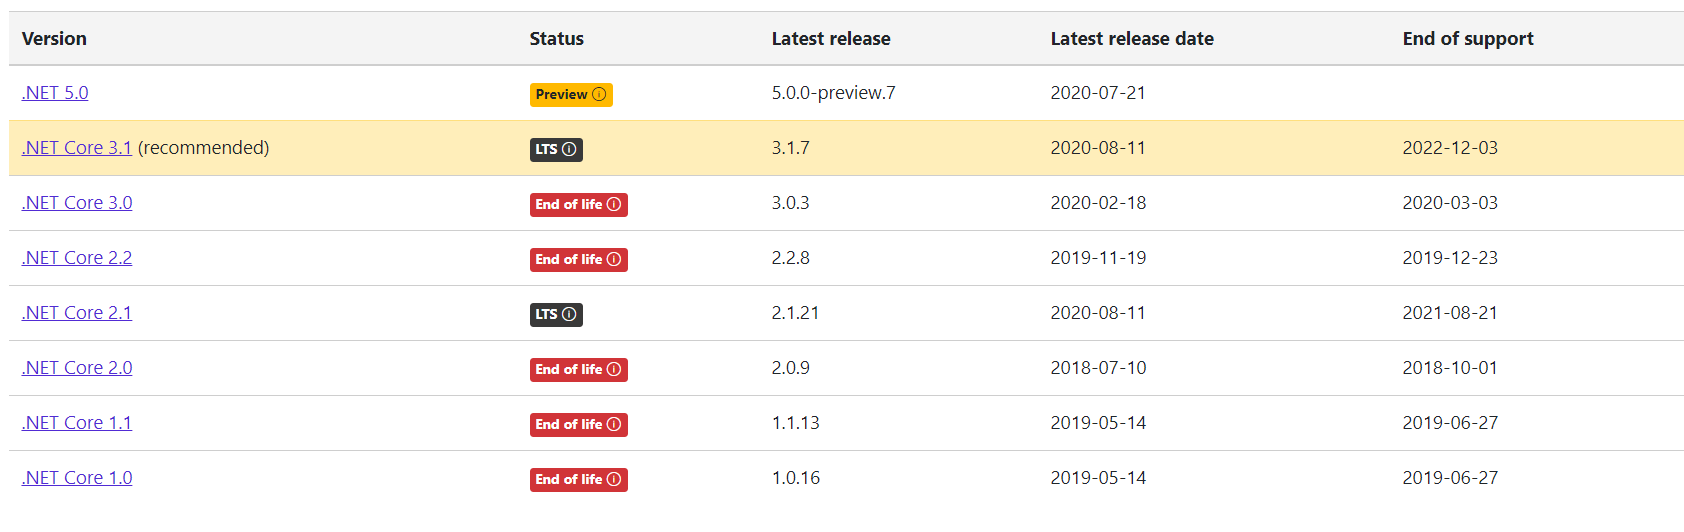Click info icon on .NET Core 1.1 End of life badge

coord(614,424)
